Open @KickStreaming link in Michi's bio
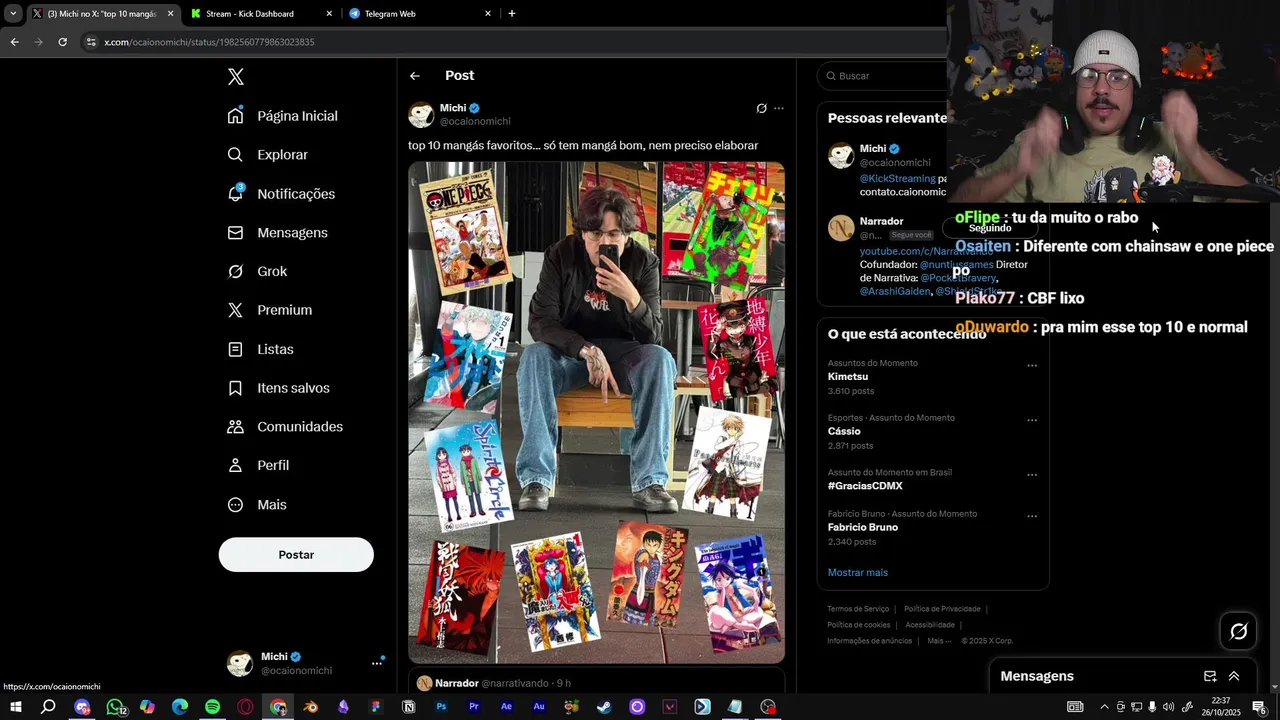This screenshot has width=1280, height=720. tap(897, 178)
